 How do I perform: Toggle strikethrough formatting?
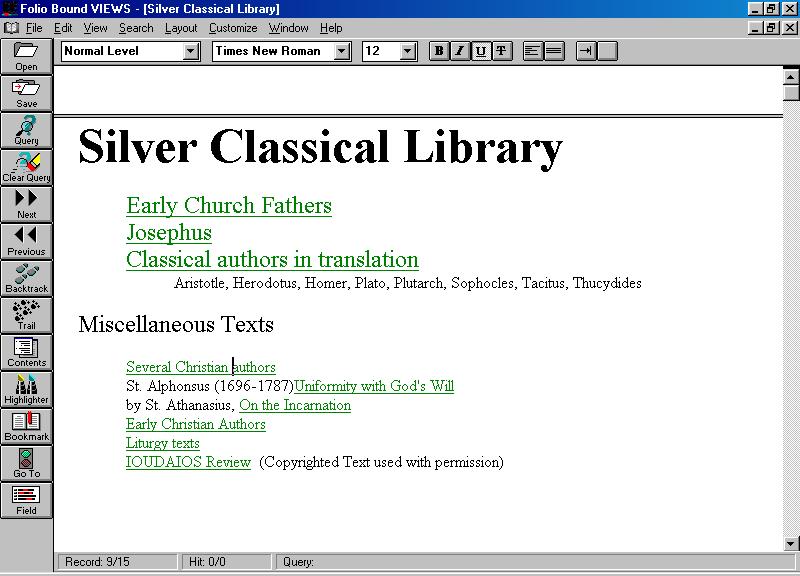502,51
